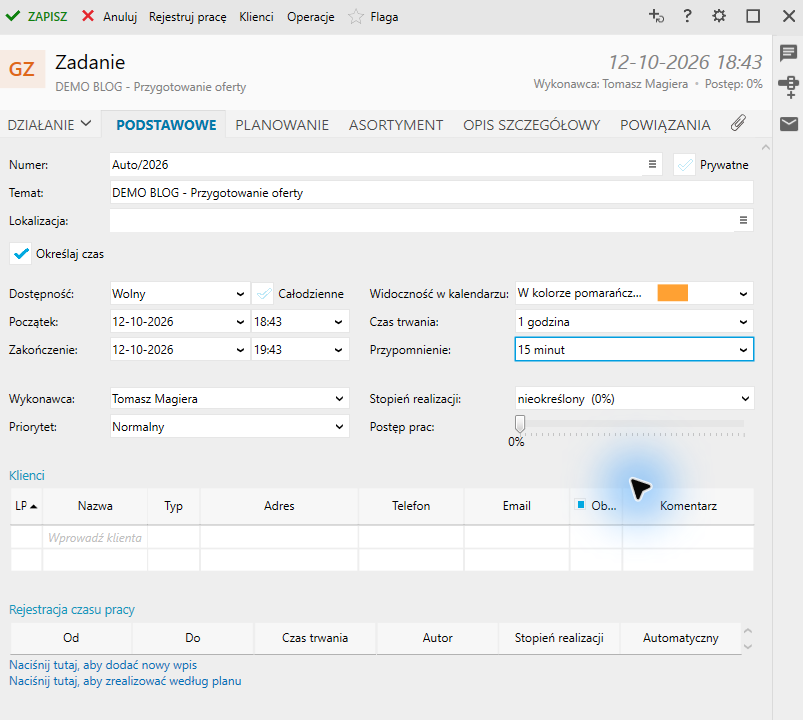Click link to add new work entry
This screenshot has width=803, height=720.
(x=103, y=665)
